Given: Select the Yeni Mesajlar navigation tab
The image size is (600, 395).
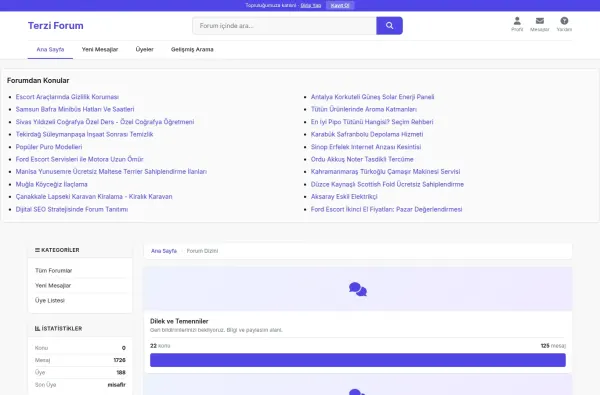Looking at the screenshot, I should click(100, 49).
